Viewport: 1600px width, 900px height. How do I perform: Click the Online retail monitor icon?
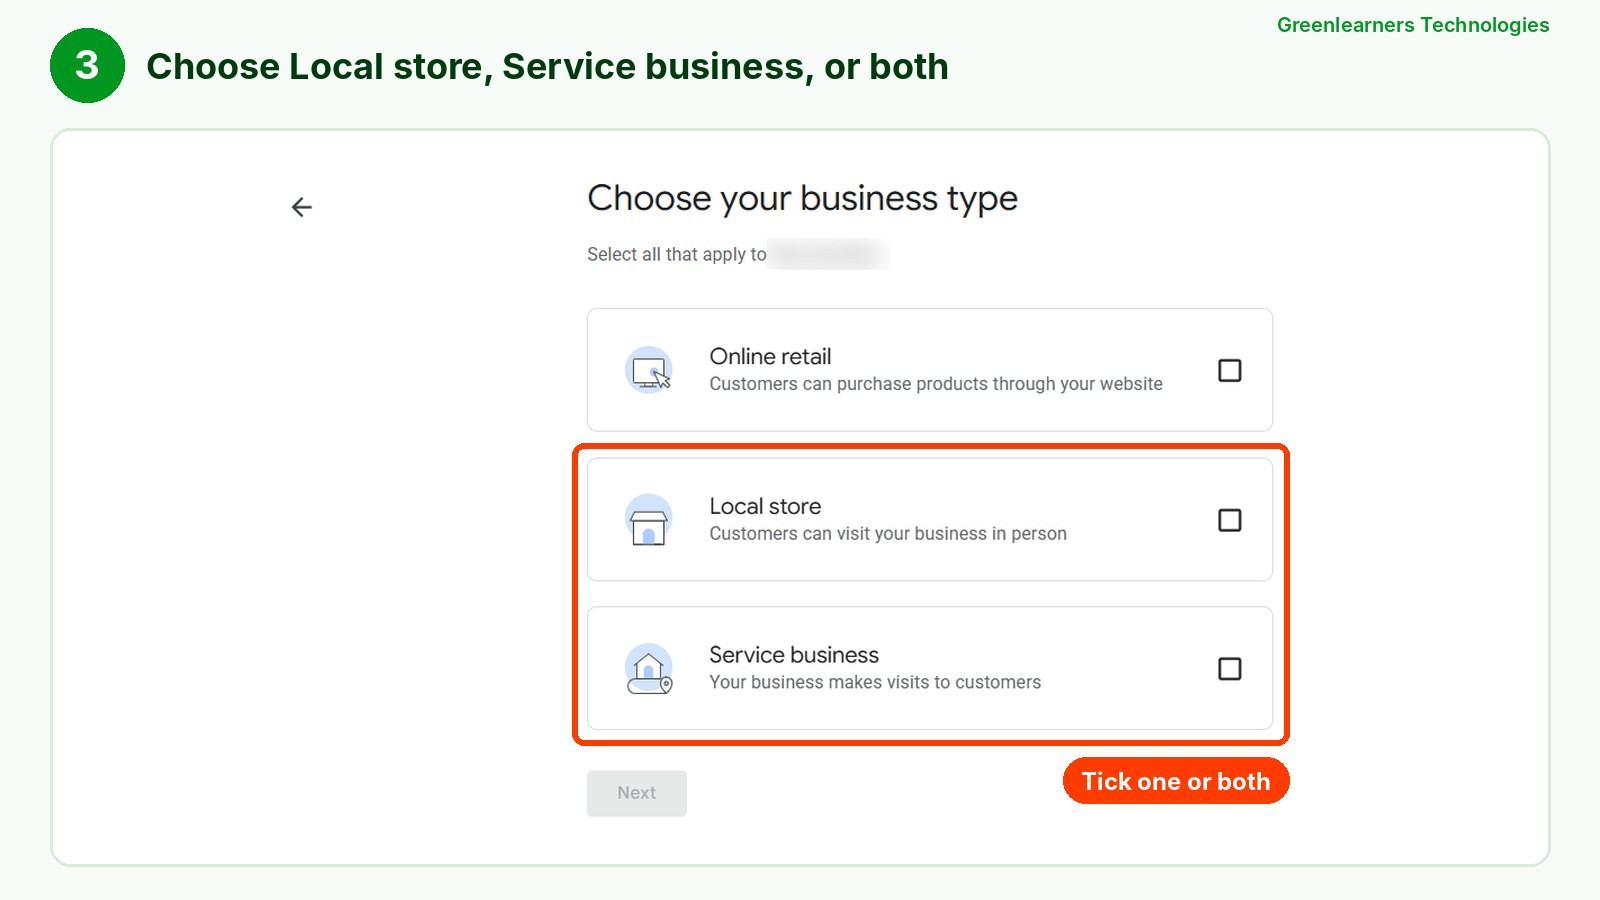coord(649,370)
